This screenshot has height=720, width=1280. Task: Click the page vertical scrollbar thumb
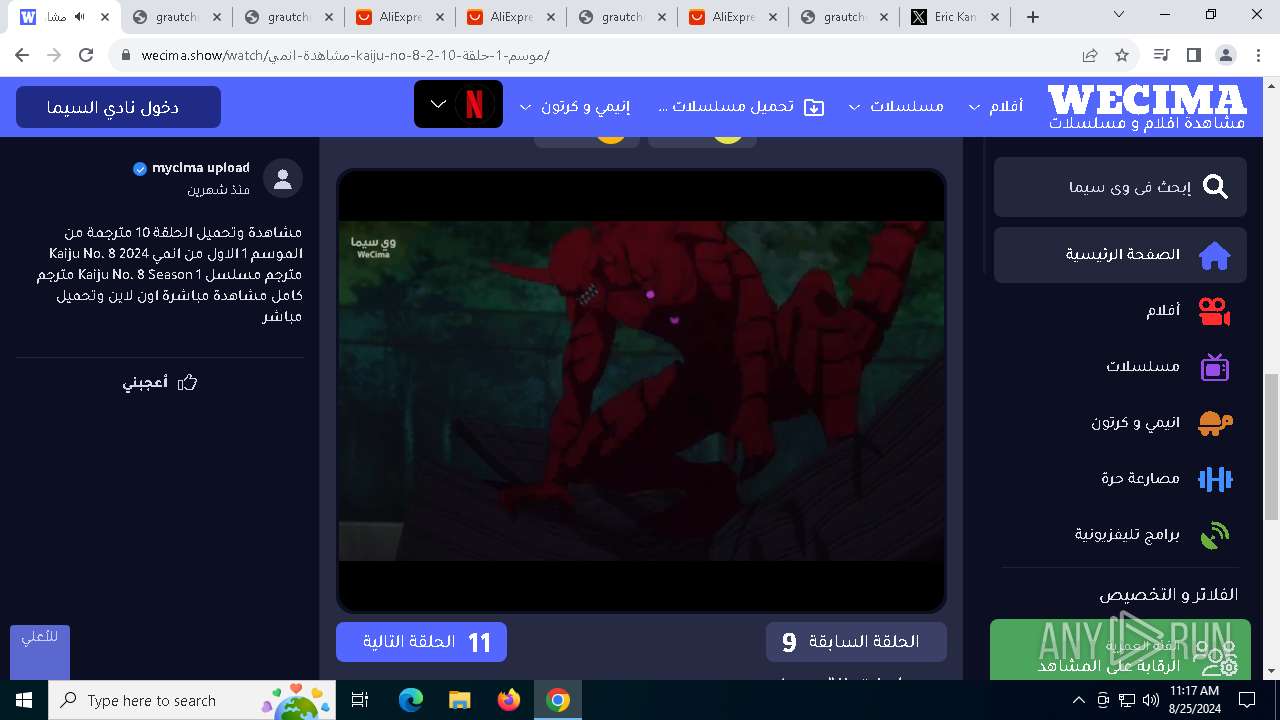coord(1272,447)
